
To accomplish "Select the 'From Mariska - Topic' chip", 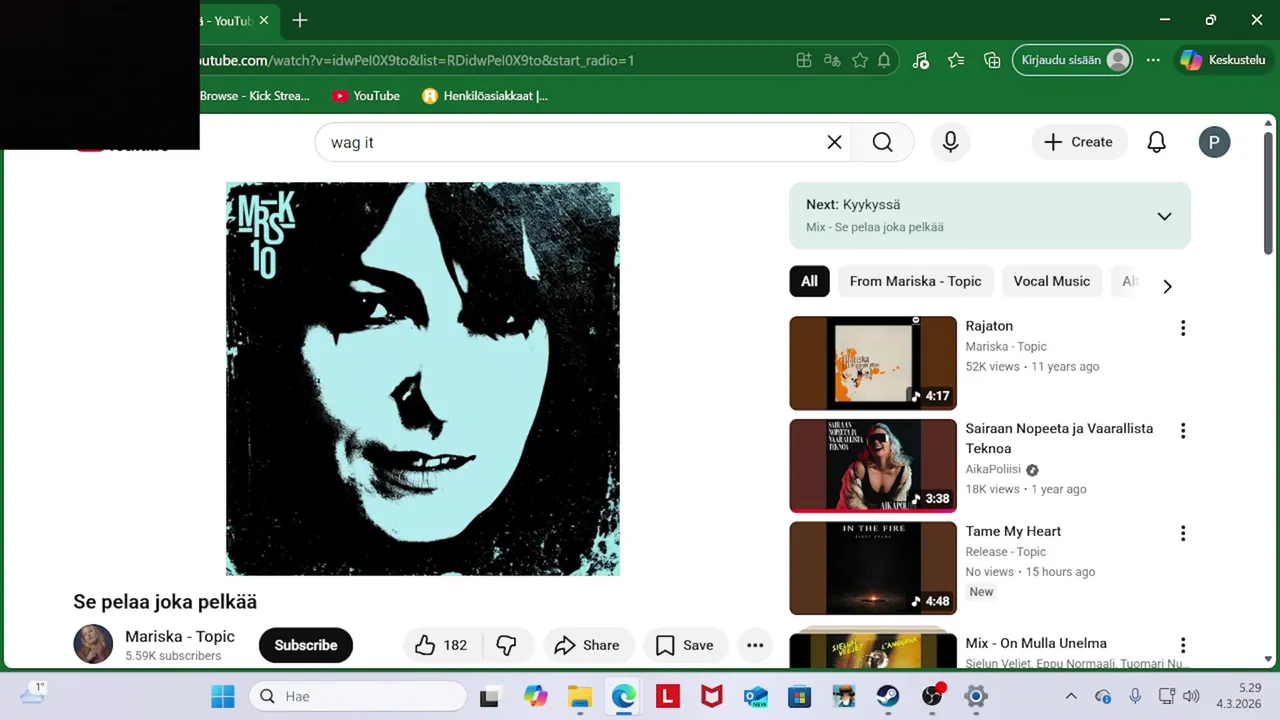I will 915,281.
